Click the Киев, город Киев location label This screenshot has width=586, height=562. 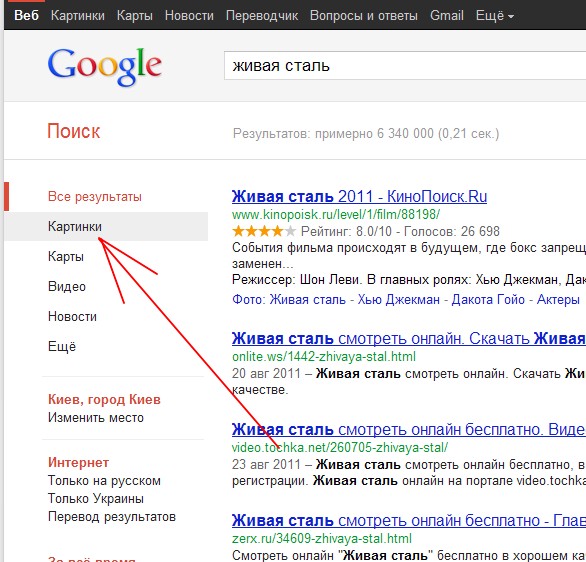pos(104,399)
